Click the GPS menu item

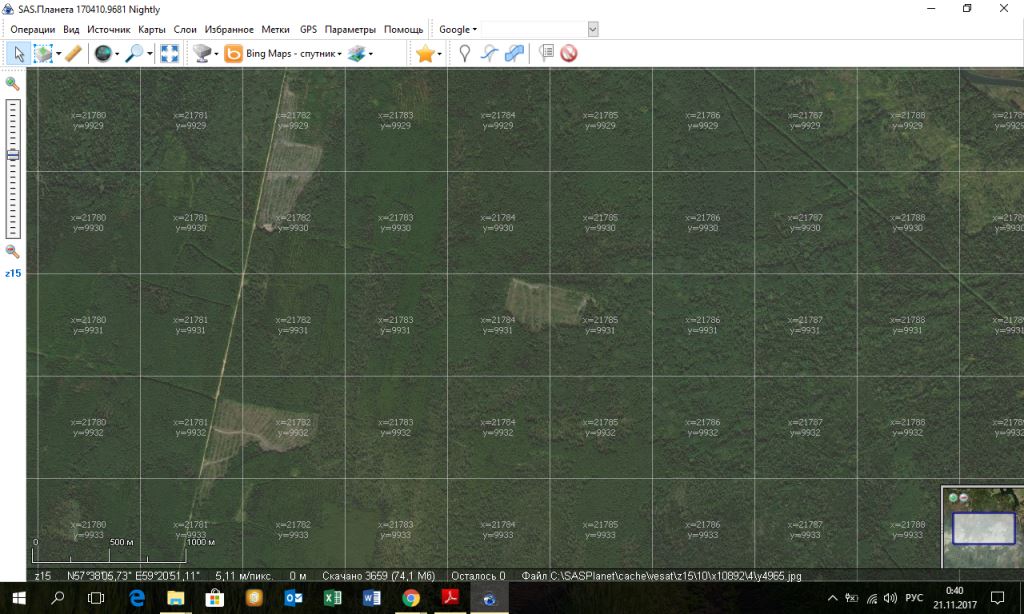[307, 29]
